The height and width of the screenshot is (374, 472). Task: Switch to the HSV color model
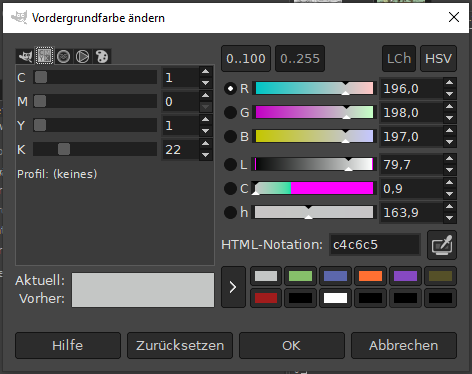tap(438, 59)
